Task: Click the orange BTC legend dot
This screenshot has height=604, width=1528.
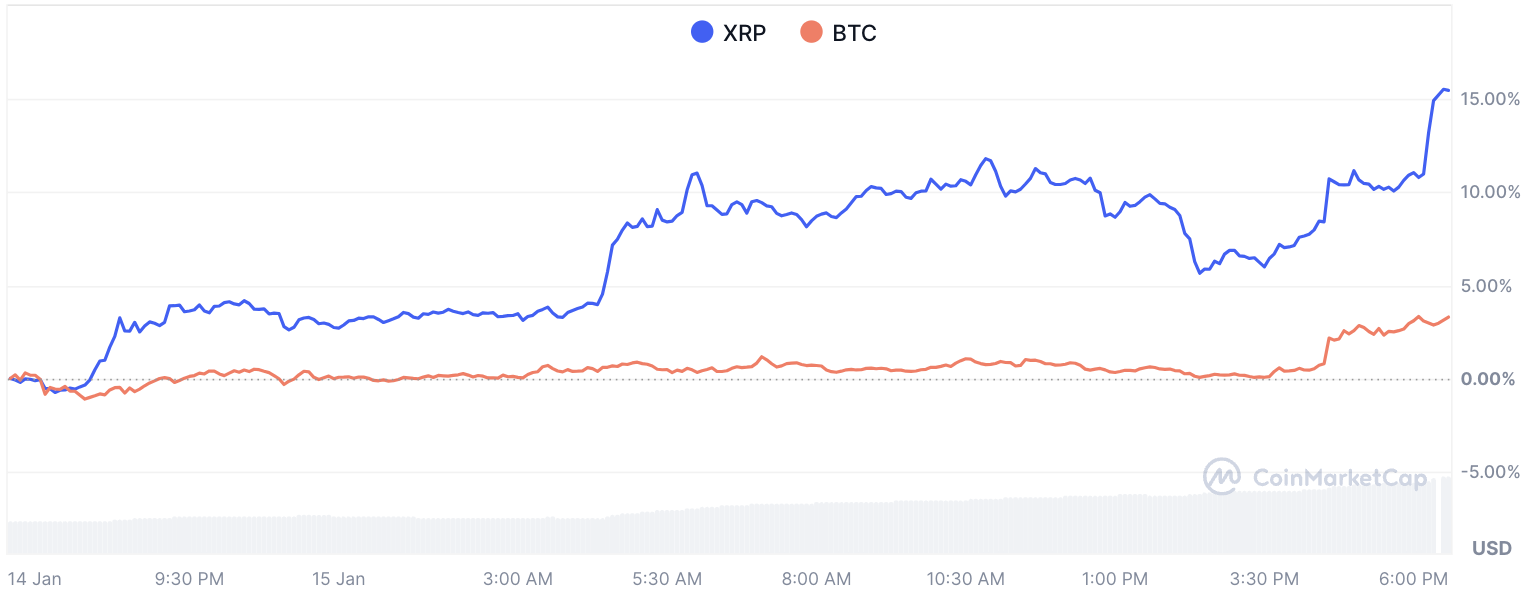Action: (812, 33)
